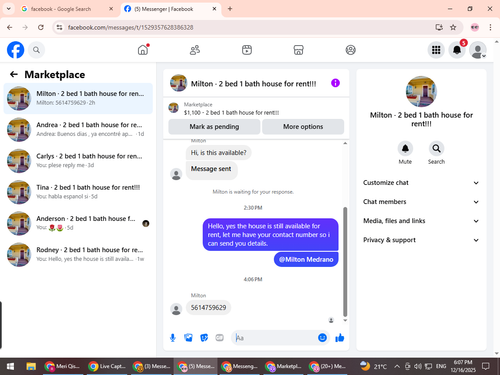Image resolution: width=500 pixels, height=375 pixels.
Task: Expand Privacy & support section
Action: coord(421,240)
